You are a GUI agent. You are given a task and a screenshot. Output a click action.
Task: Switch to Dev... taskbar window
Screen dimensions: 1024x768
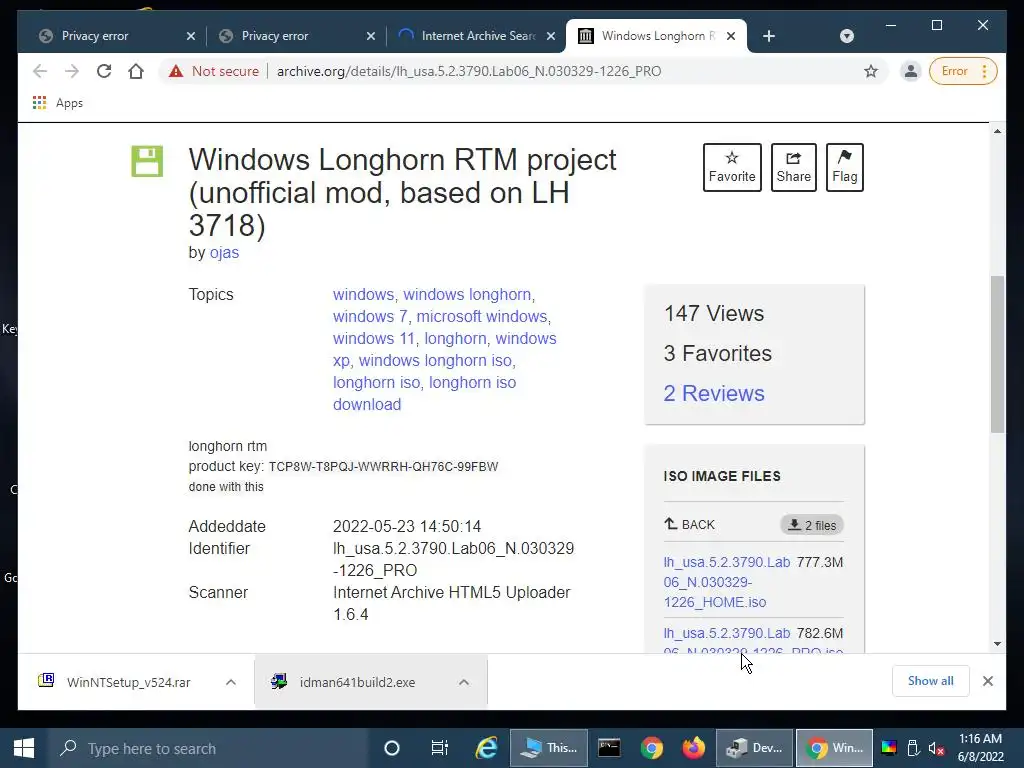pos(754,748)
